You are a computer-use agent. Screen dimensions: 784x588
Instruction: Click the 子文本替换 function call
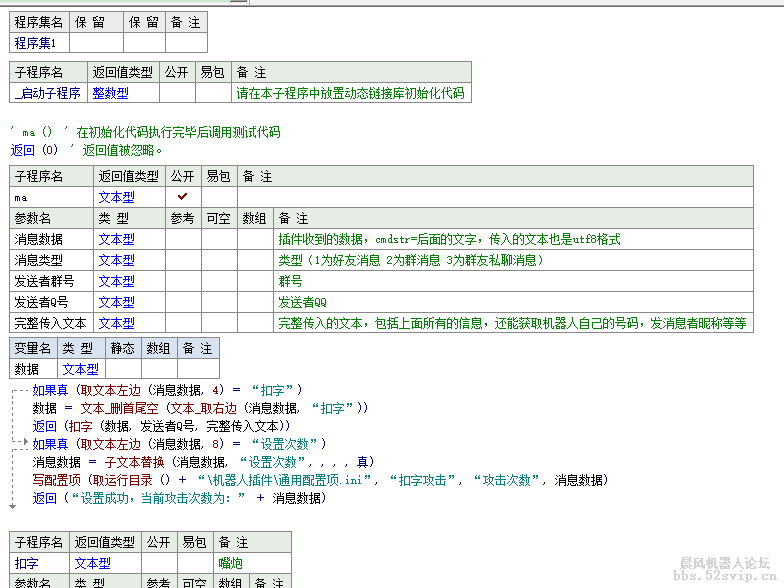pyautogui.click(x=134, y=462)
